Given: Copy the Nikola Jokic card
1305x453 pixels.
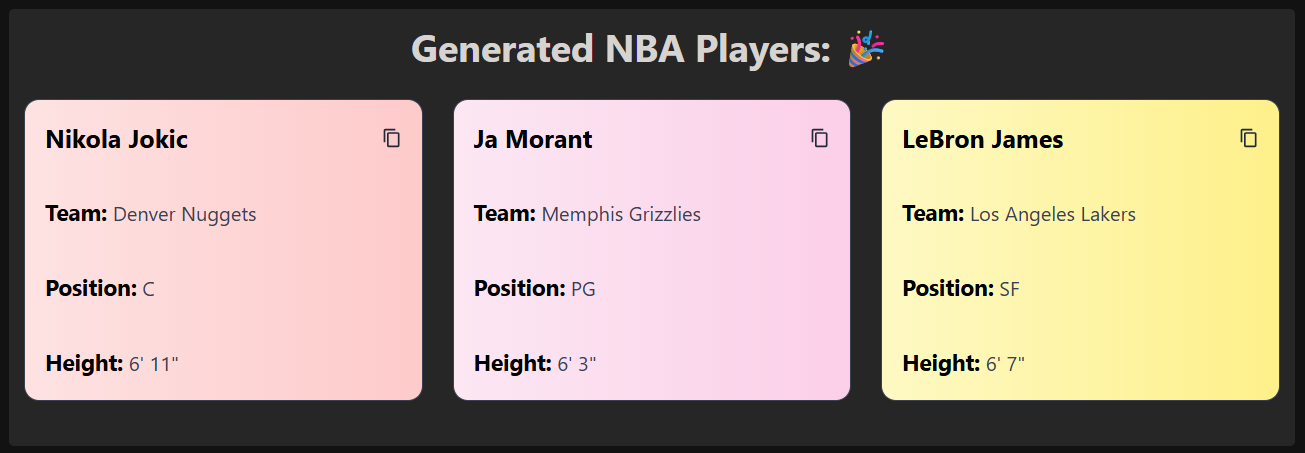Looking at the screenshot, I should pos(392,139).
